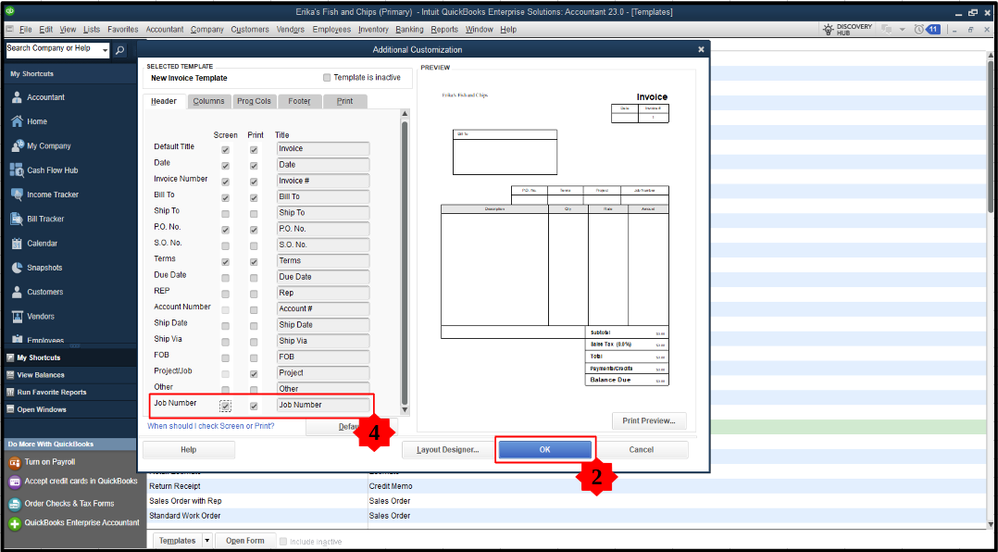Click the Cancel button
The height and width of the screenshot is (552, 998).
point(641,449)
